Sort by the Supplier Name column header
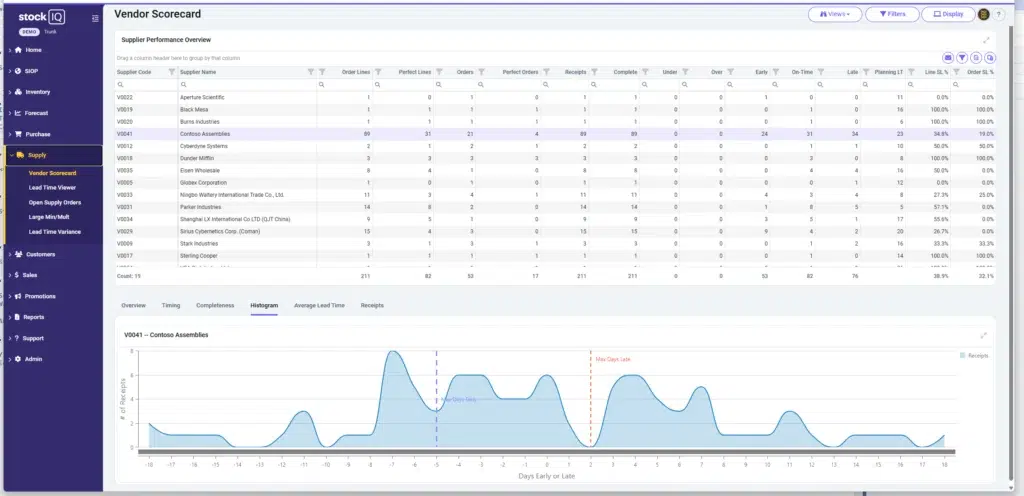Screen dimensions: 1024x496 [x=198, y=72]
